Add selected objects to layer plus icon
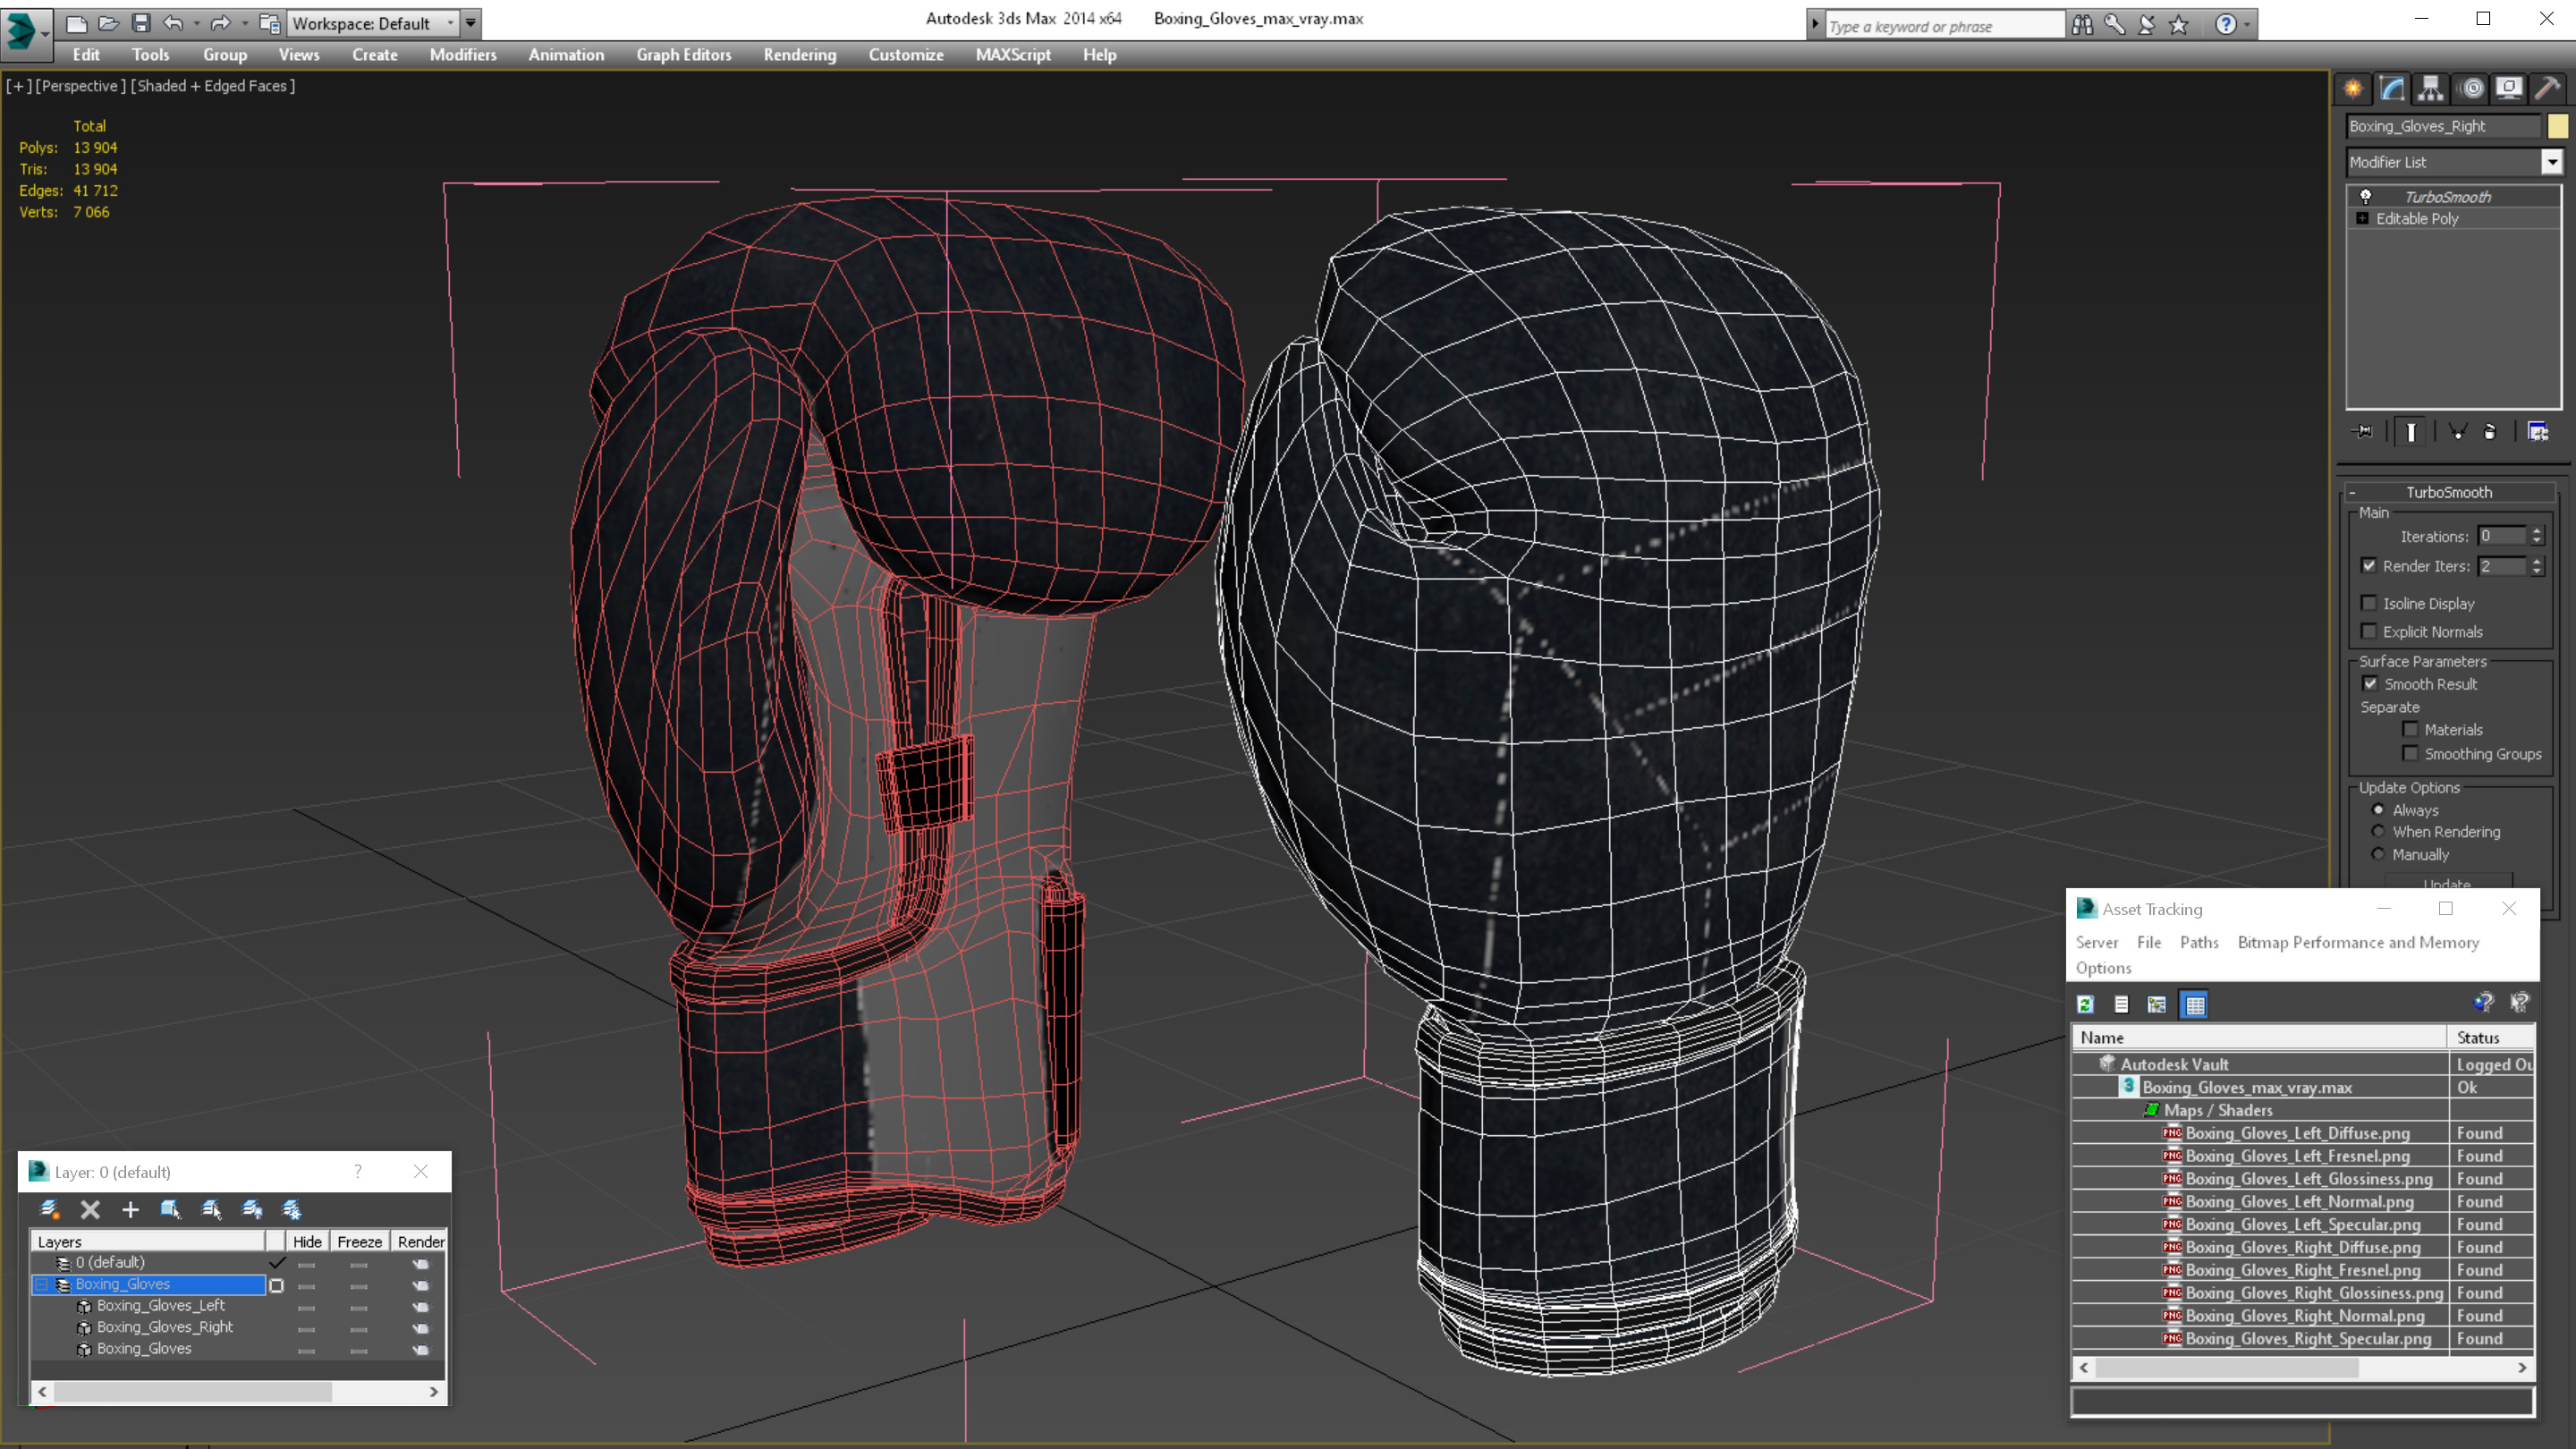This screenshot has height=1449, width=2576. tap(130, 1209)
